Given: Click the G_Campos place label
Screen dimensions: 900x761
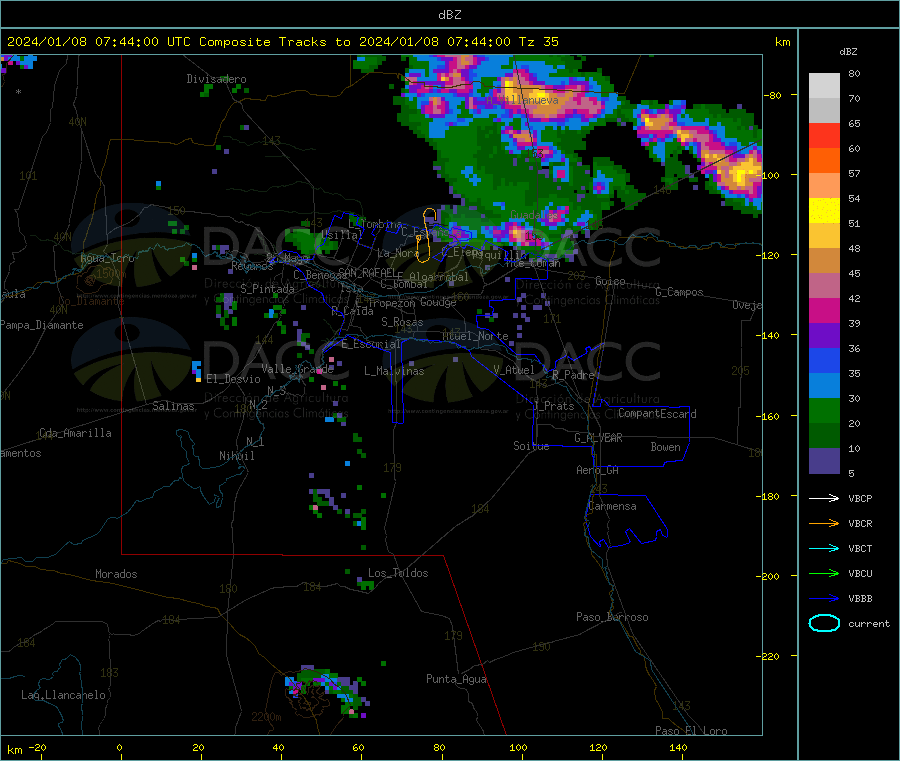Looking at the screenshot, I should pyautogui.click(x=679, y=292).
